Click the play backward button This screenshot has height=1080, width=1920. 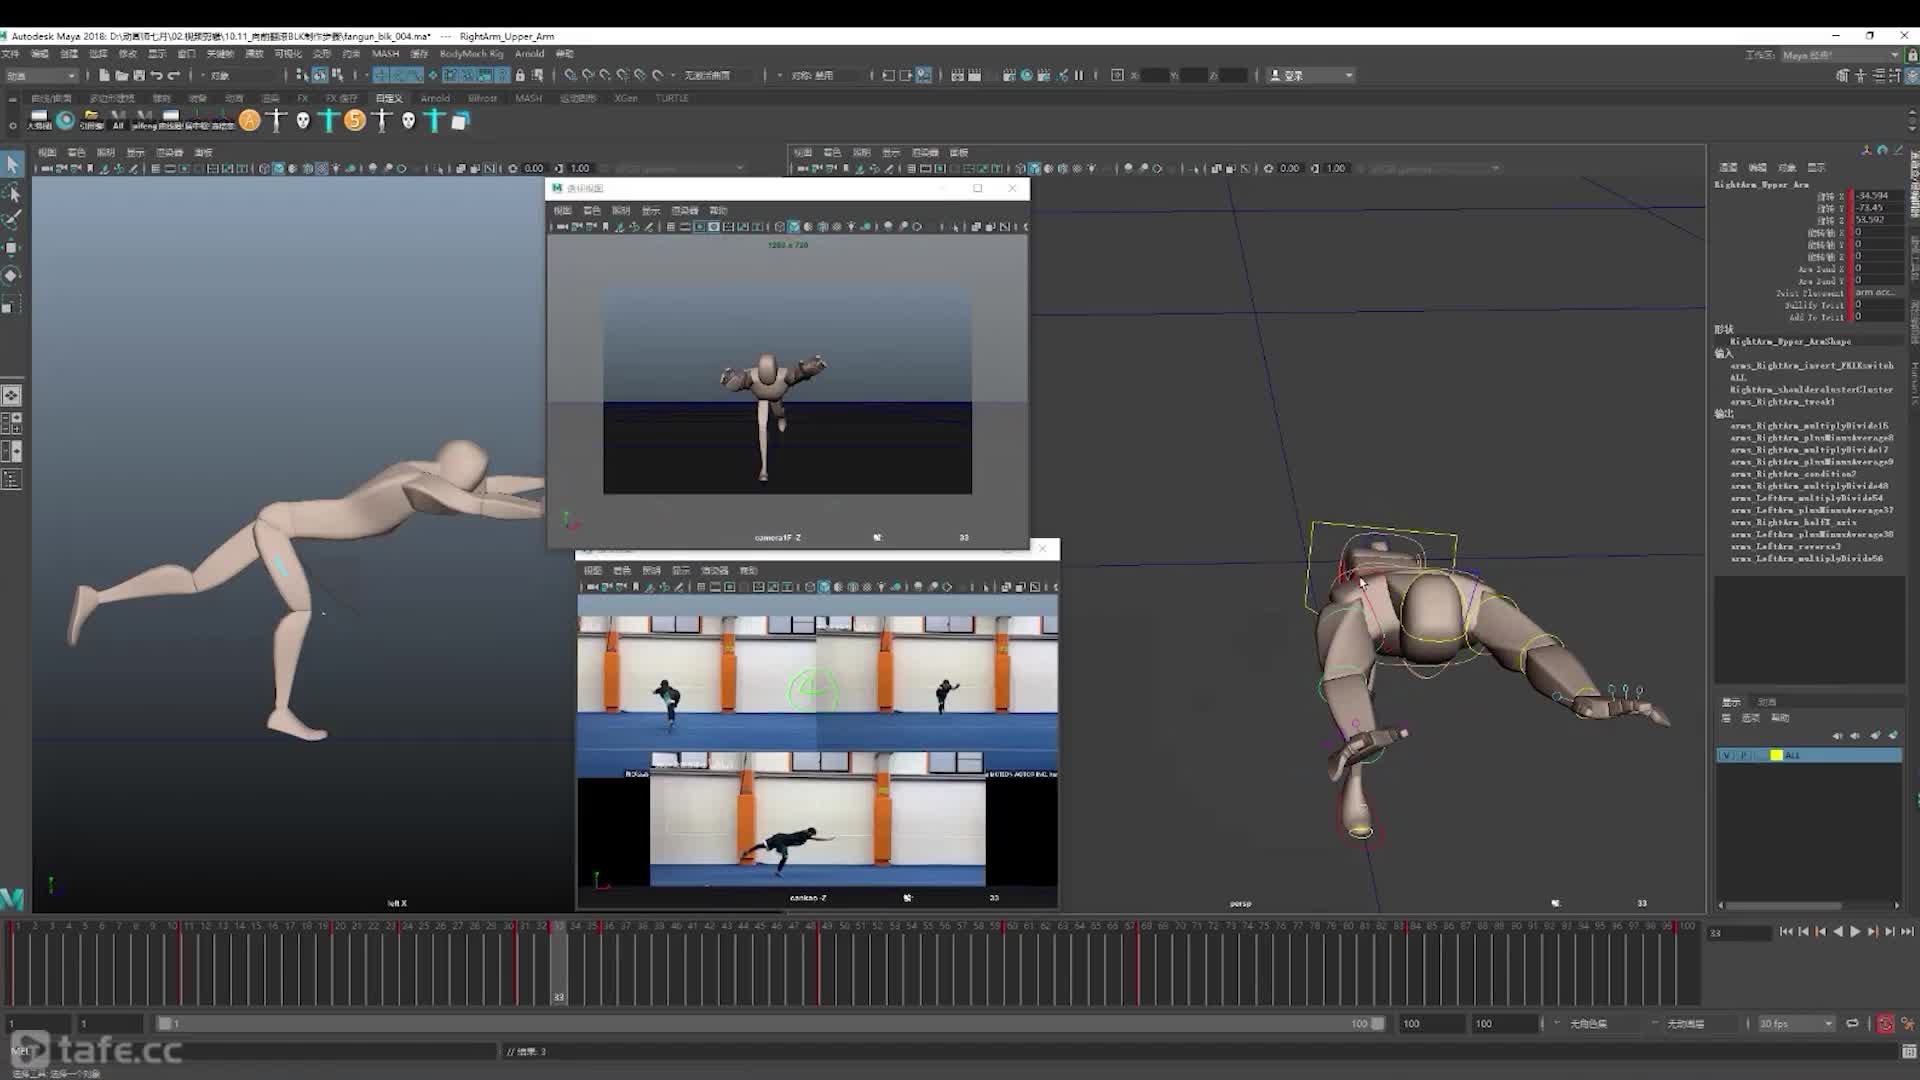pyautogui.click(x=1838, y=932)
